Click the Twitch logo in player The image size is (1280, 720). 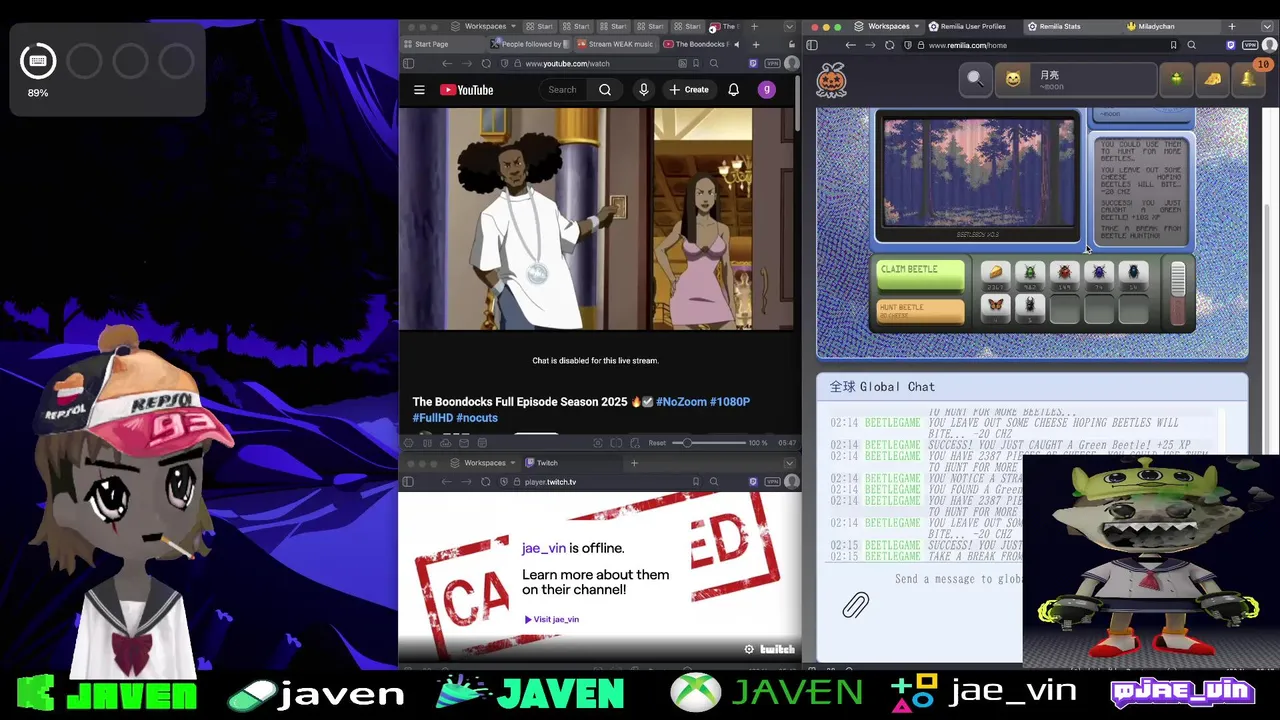click(777, 649)
